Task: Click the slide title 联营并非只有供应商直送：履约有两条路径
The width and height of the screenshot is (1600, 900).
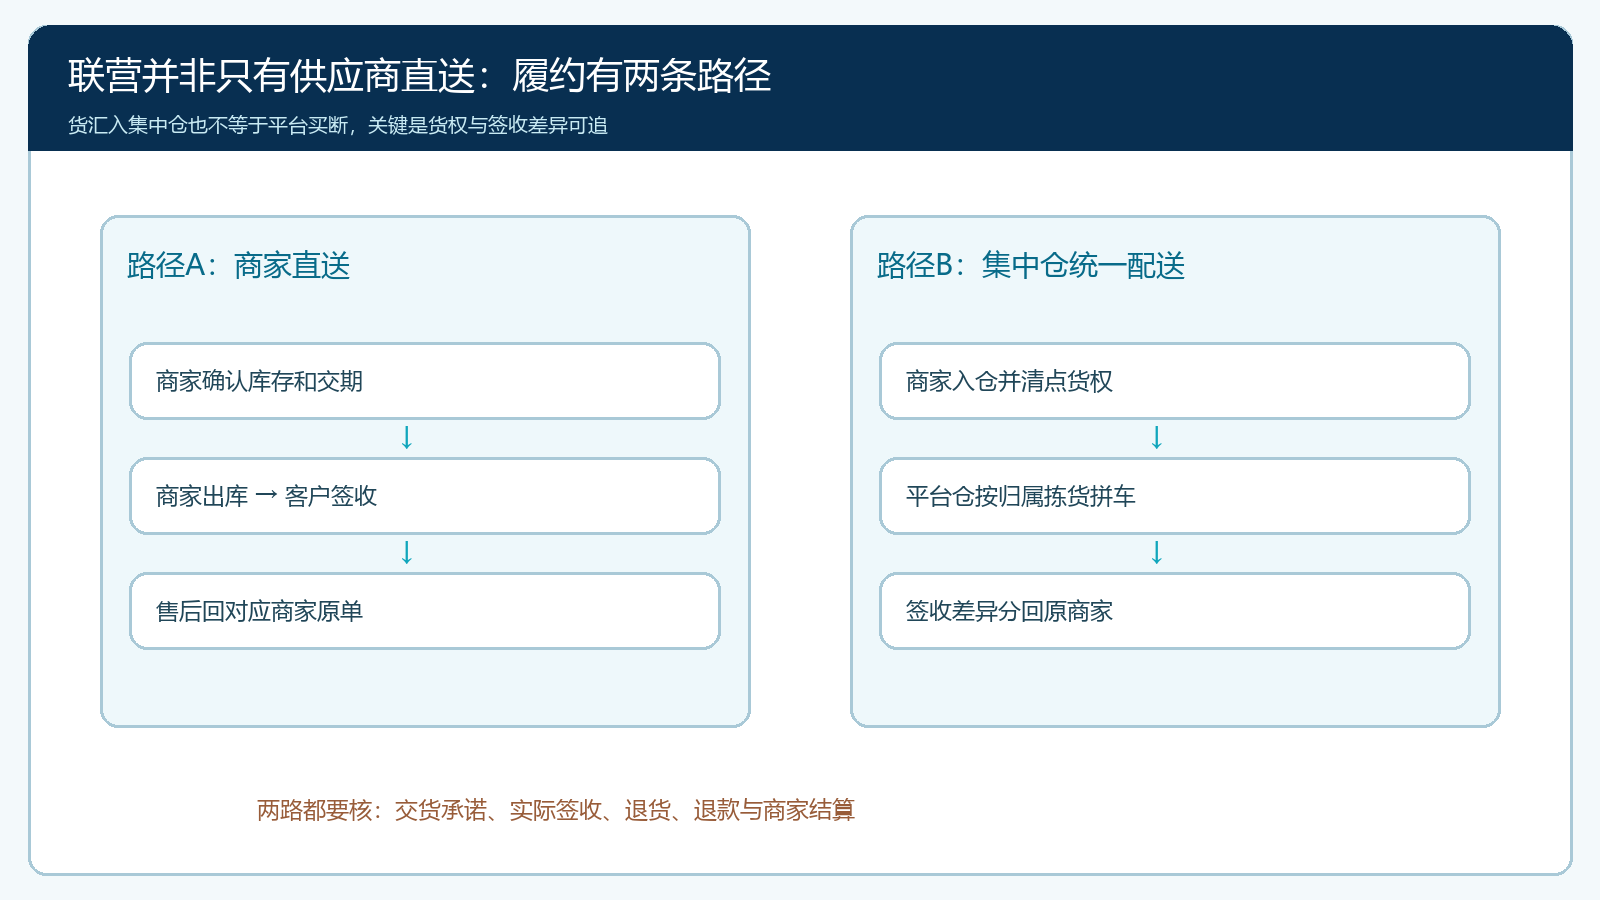Action: [x=420, y=76]
